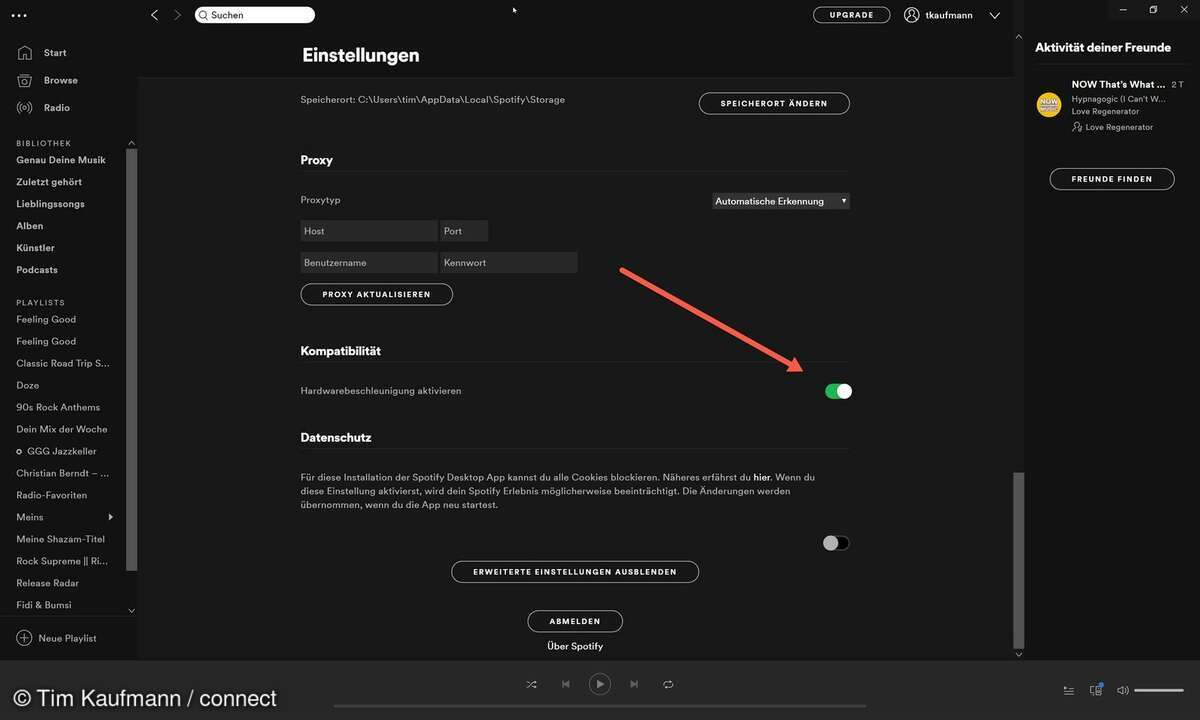Click sidebar scroll up arrow
Image resolution: width=1200 pixels, height=720 pixels.
point(131,143)
